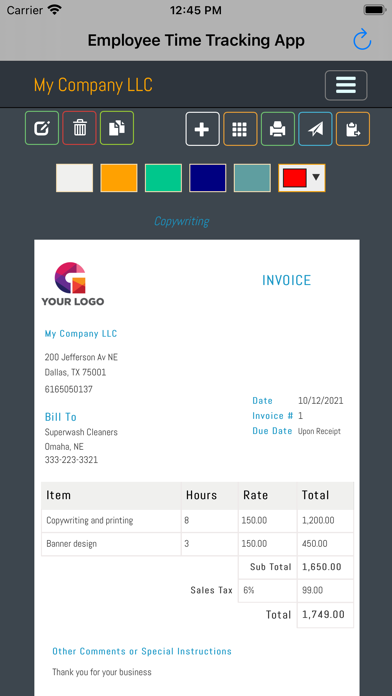This screenshot has height=696, width=392.
Task: Click the Banner design item cell
Action: point(111,544)
